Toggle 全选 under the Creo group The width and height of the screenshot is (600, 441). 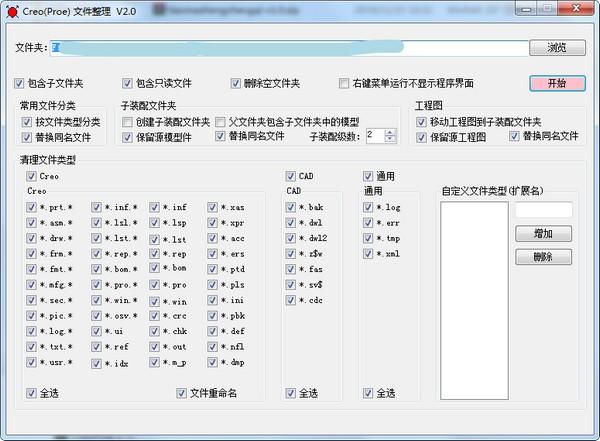[x=31, y=393]
